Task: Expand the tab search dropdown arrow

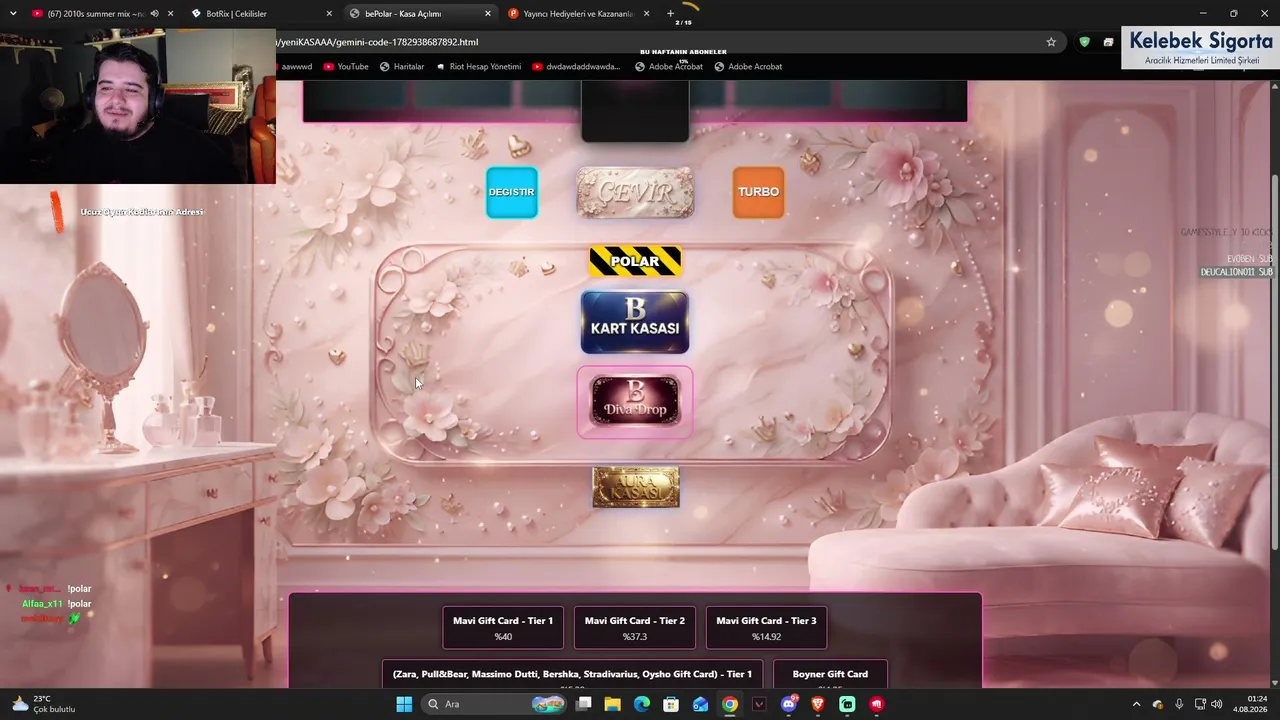Action: click(13, 14)
